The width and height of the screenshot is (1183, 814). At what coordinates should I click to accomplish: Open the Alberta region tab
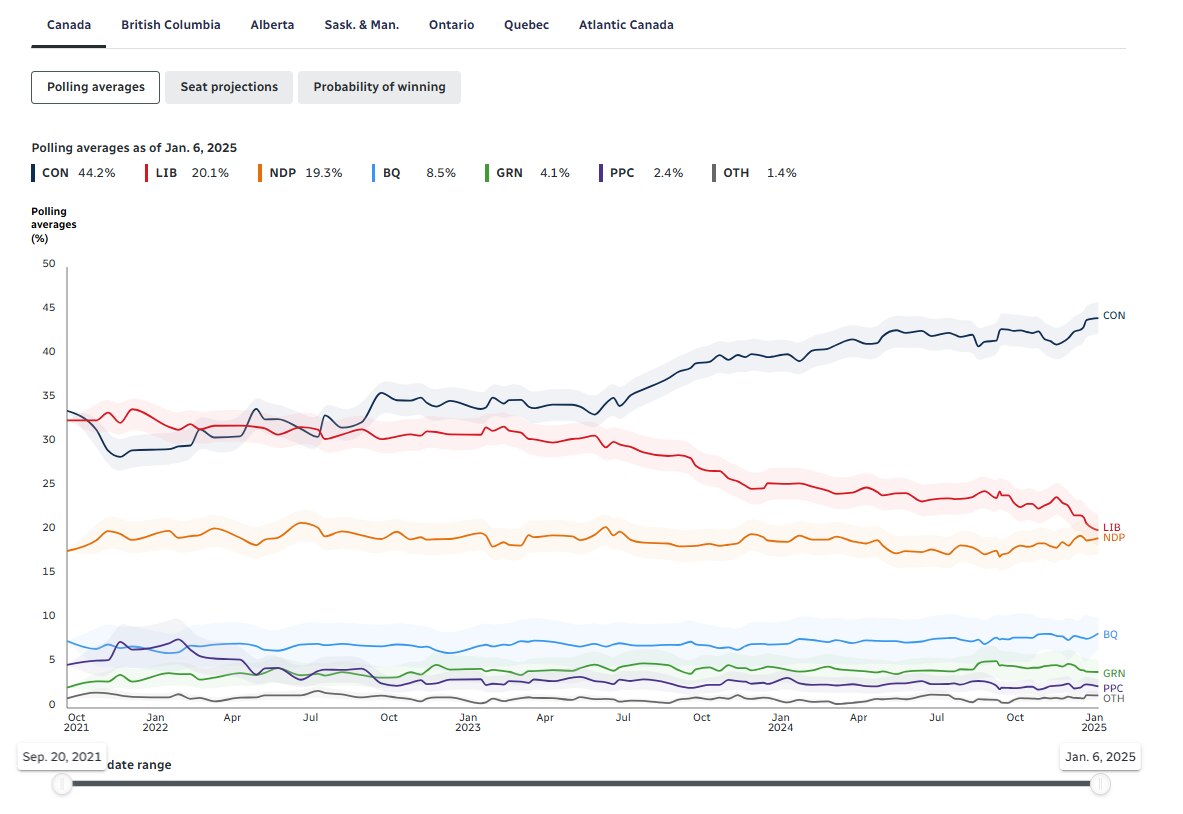pos(272,25)
